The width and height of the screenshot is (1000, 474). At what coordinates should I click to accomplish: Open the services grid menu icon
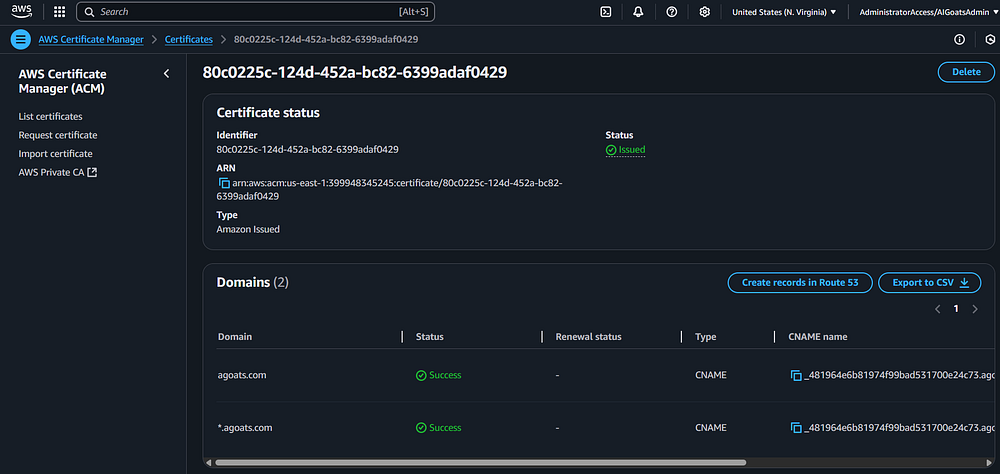point(60,12)
